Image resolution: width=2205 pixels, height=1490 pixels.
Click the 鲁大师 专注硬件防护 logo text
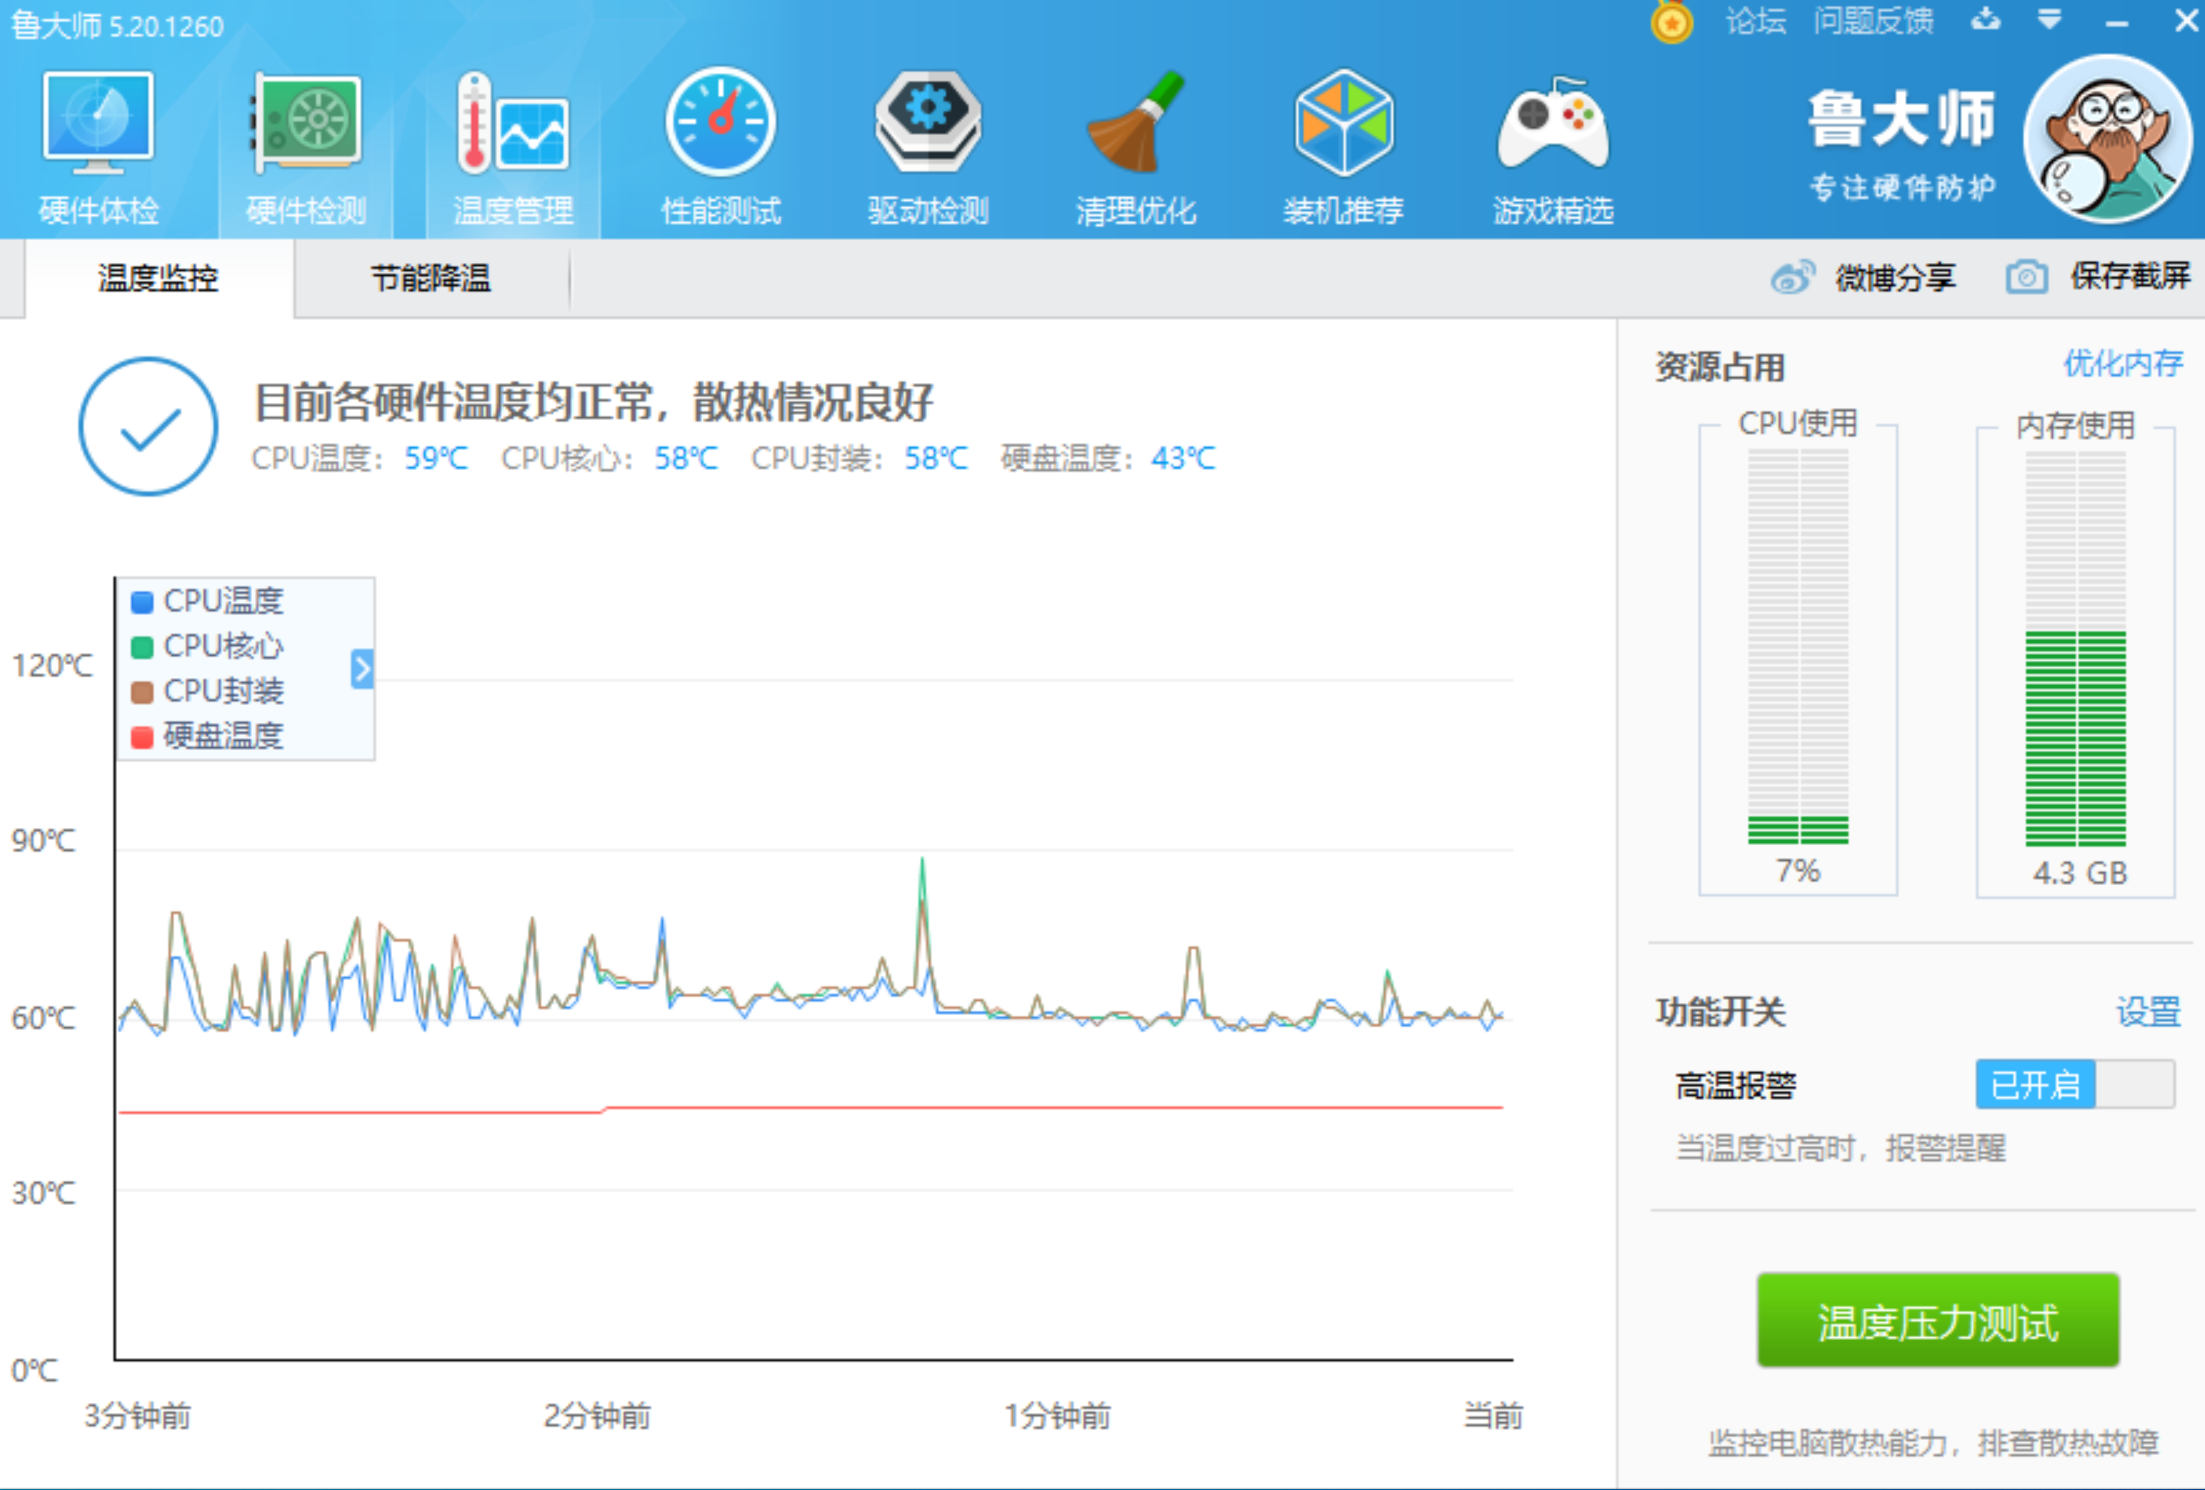1902,145
